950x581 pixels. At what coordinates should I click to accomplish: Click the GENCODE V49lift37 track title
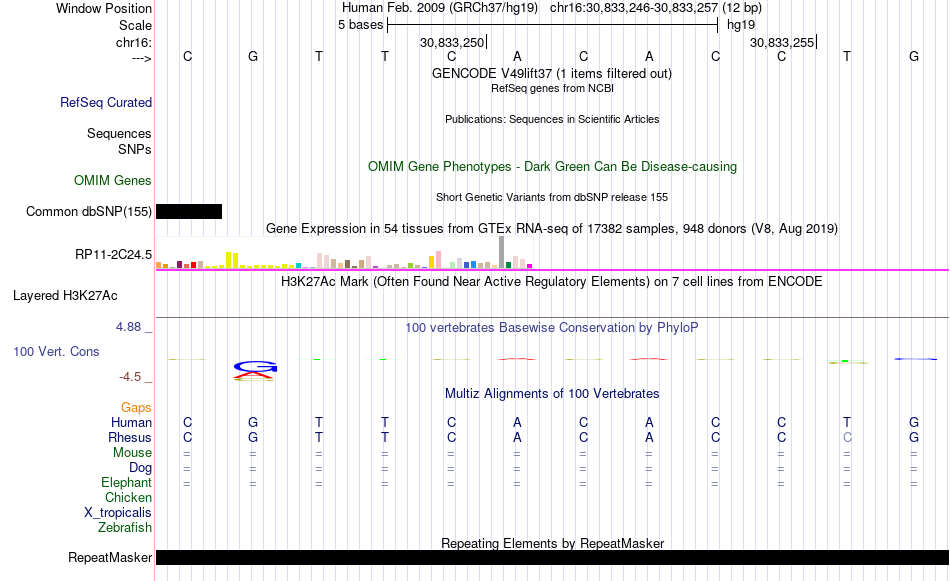tap(552, 73)
